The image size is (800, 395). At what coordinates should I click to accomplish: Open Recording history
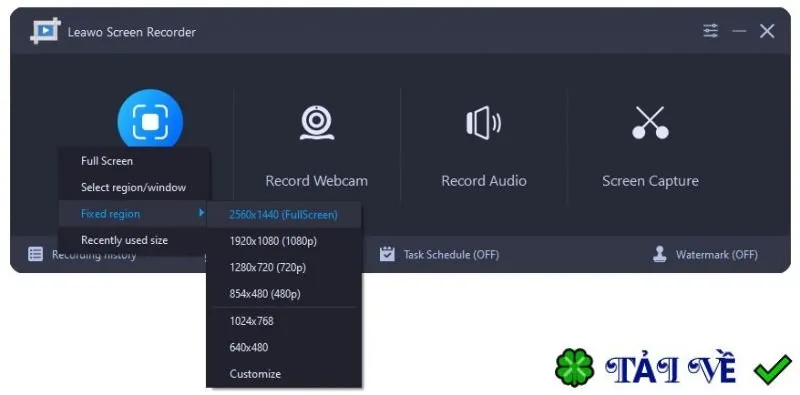94,255
